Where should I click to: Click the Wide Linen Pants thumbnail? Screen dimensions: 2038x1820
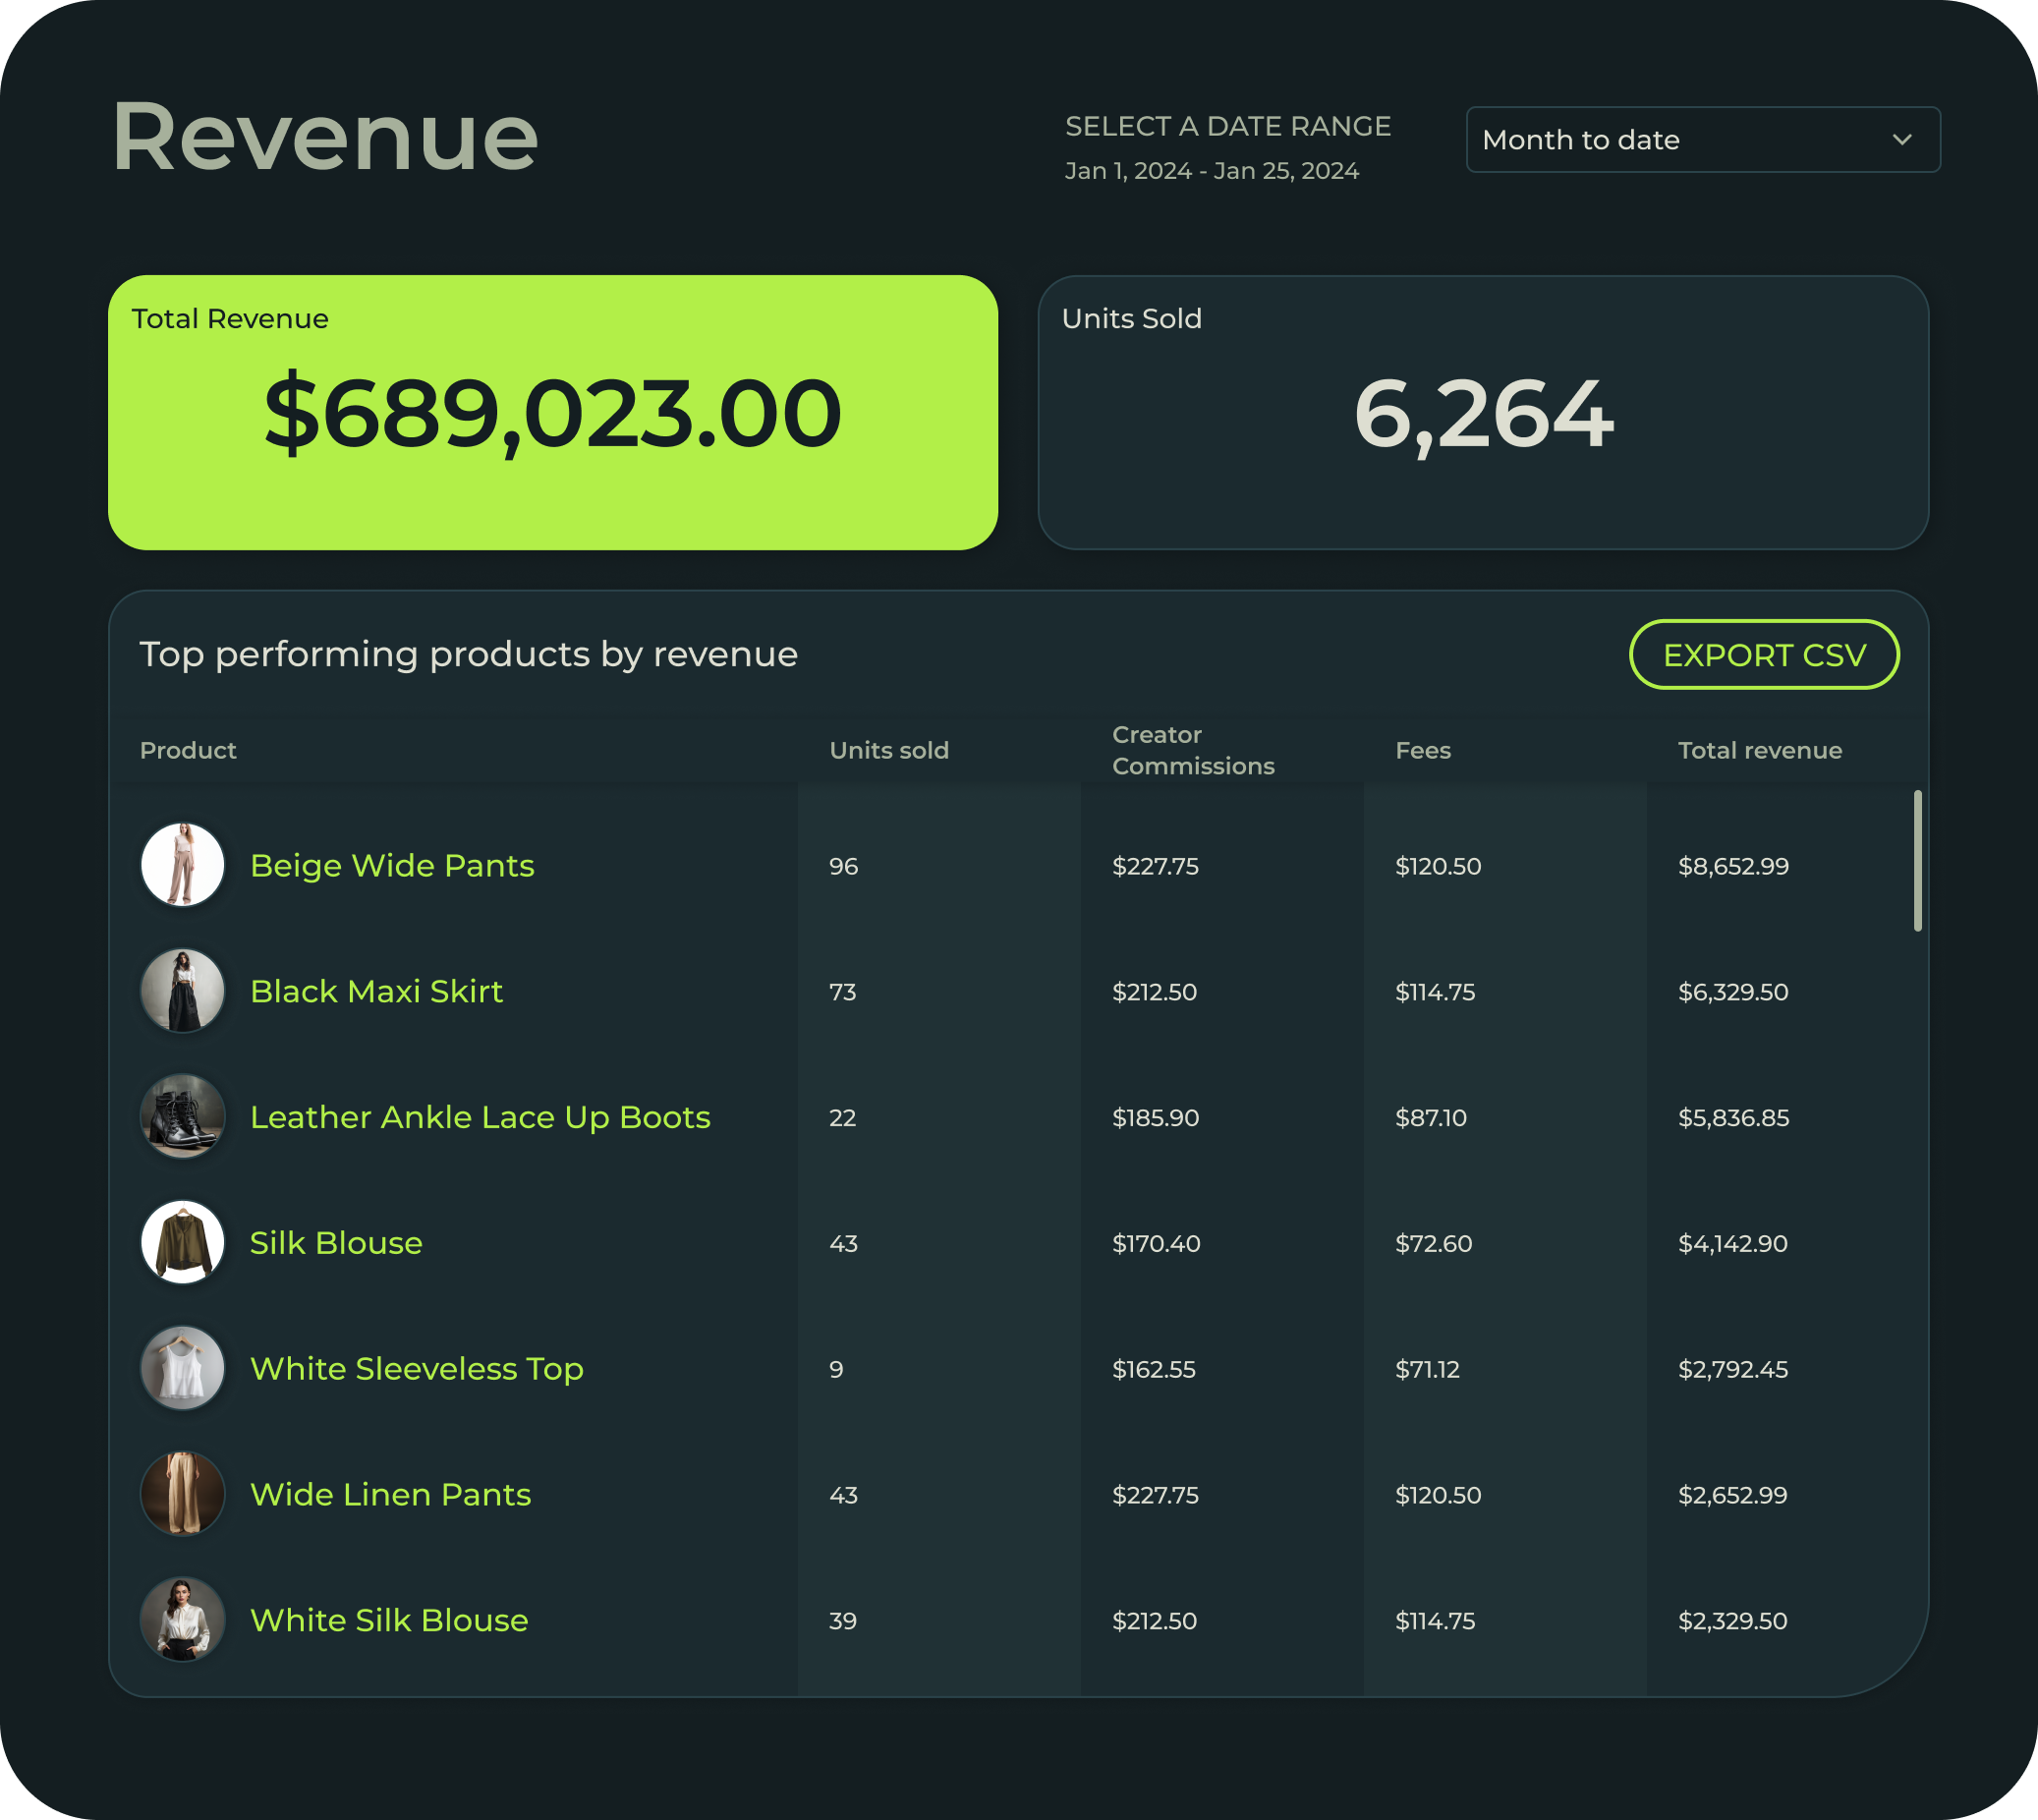click(182, 1494)
